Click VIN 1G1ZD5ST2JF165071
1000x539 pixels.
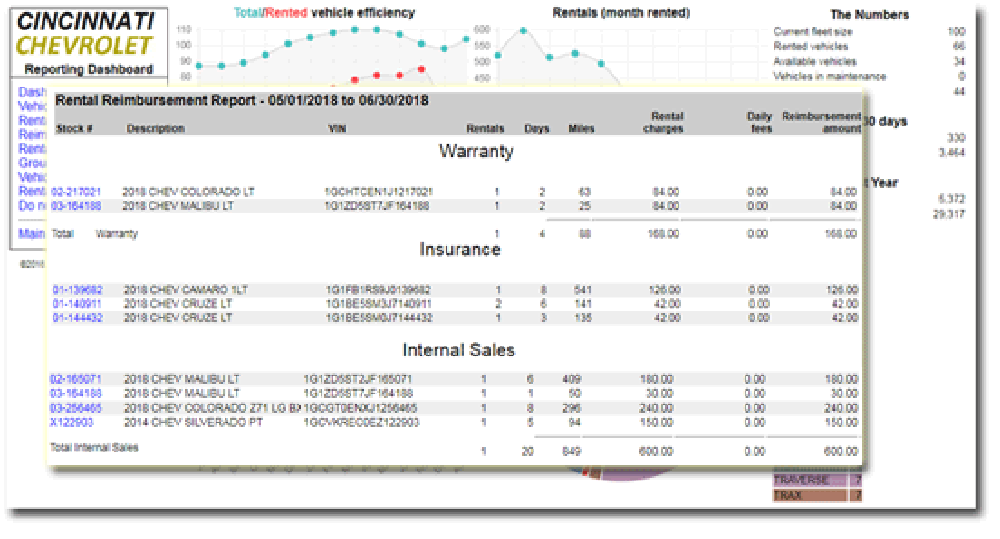358,380
